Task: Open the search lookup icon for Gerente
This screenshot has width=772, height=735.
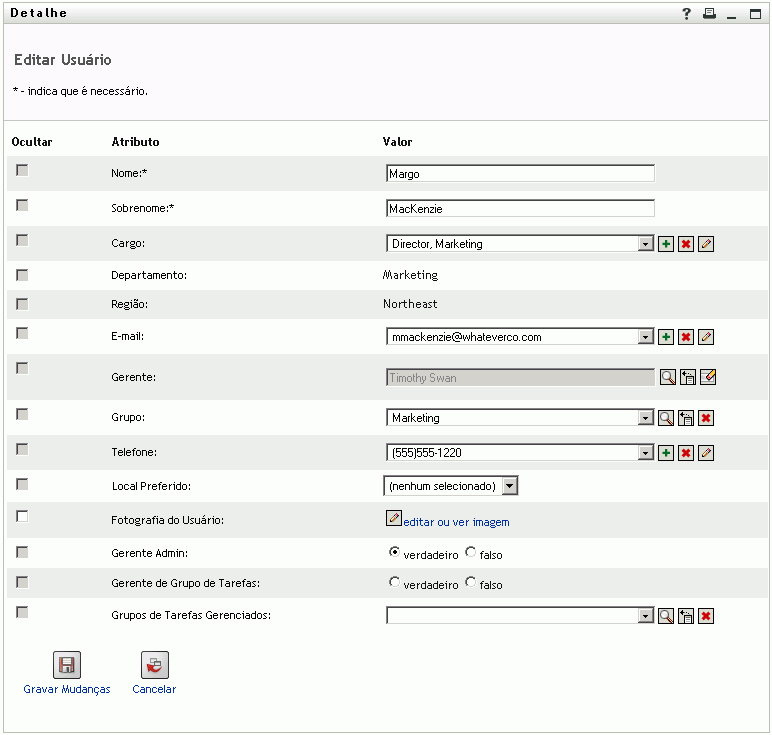Action: [666, 377]
